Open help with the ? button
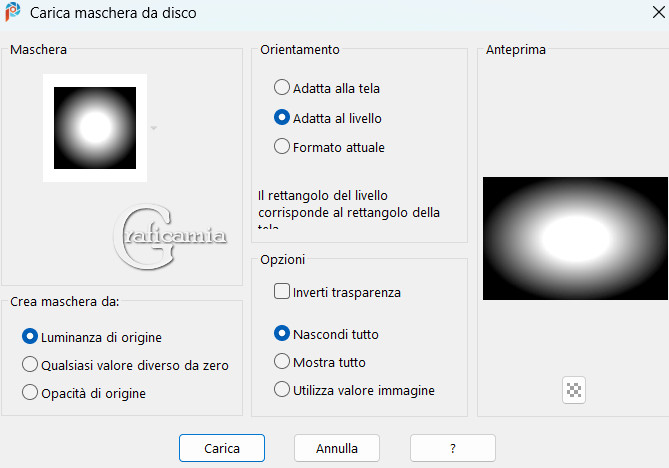Image resolution: width=669 pixels, height=468 pixels. point(452,448)
